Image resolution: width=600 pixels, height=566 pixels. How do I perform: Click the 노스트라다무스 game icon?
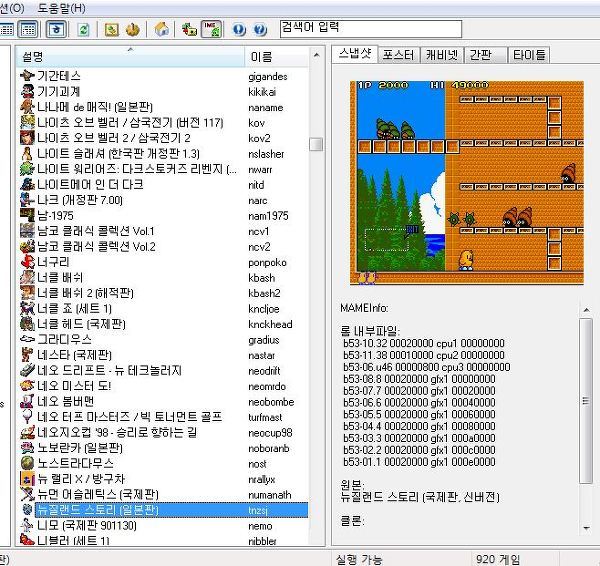pyautogui.click(x=27, y=463)
